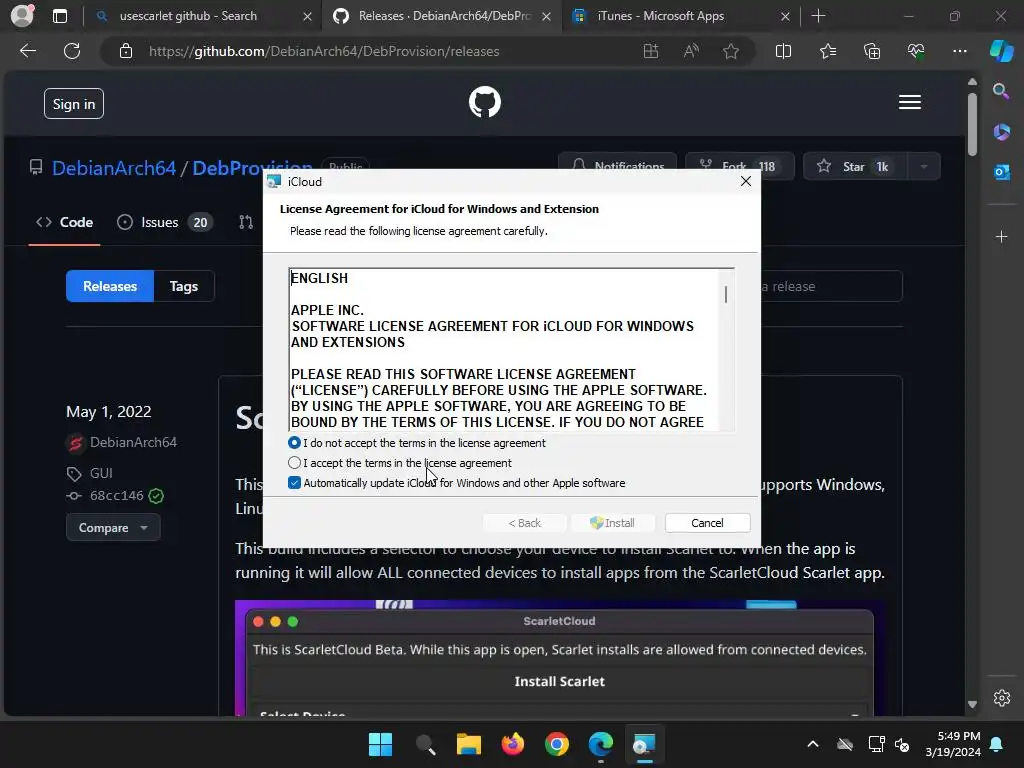Image resolution: width=1024 pixels, height=768 pixels.
Task: Toggle Edge split screen
Action: pyautogui.click(x=783, y=51)
